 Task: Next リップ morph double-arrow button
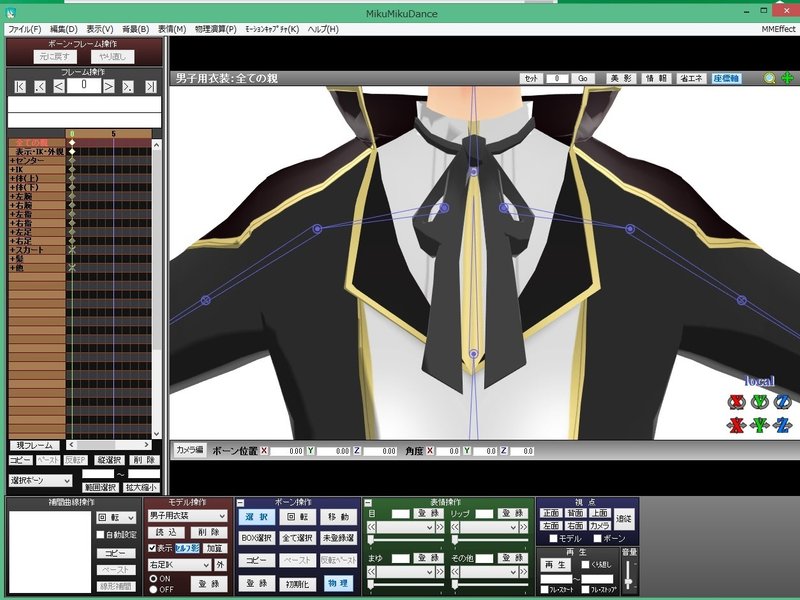pyautogui.click(x=523, y=527)
